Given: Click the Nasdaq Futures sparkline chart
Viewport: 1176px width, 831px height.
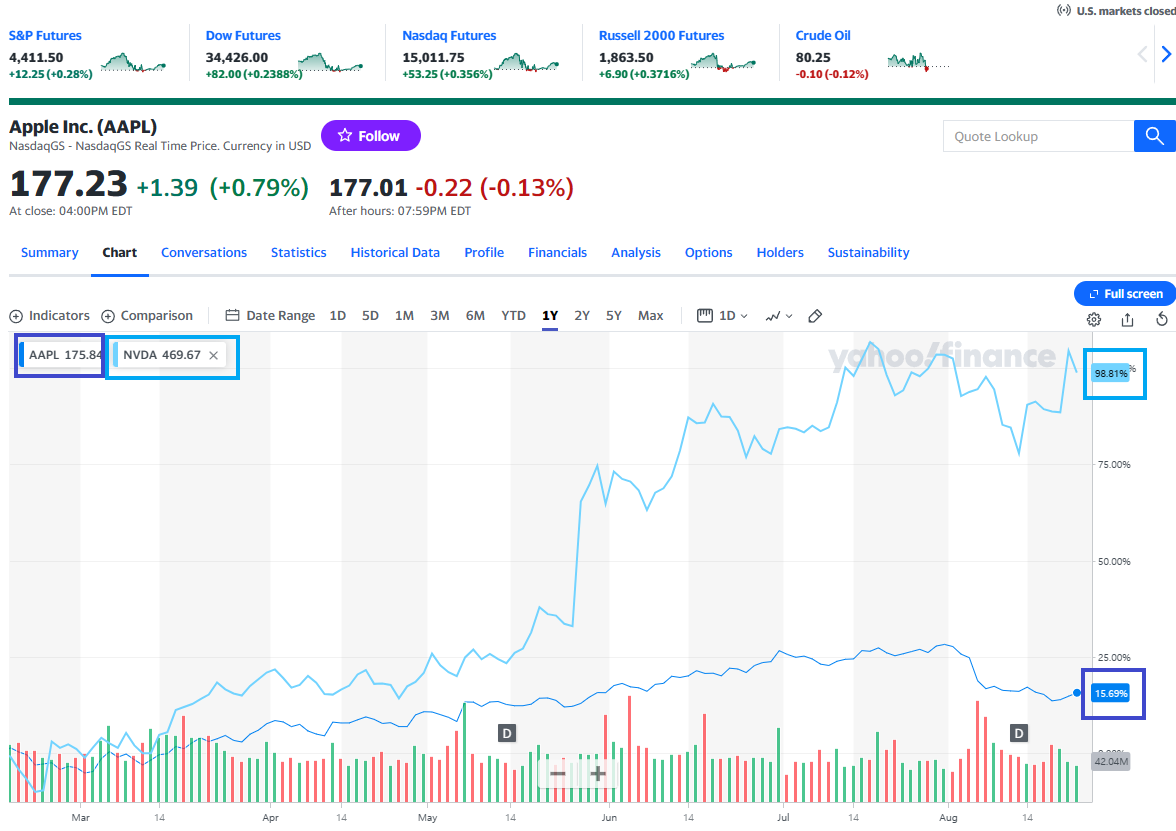Looking at the screenshot, I should (x=526, y=62).
